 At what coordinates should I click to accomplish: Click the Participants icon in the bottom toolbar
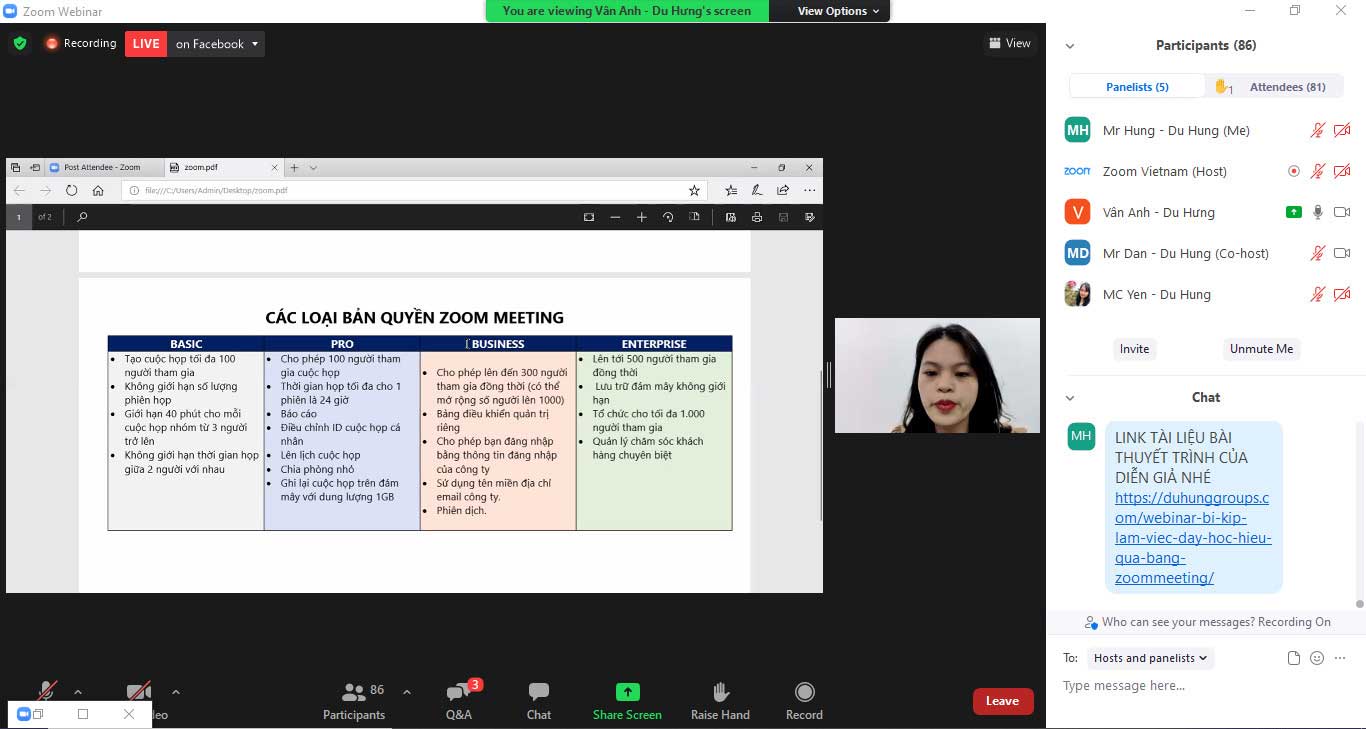(x=354, y=699)
